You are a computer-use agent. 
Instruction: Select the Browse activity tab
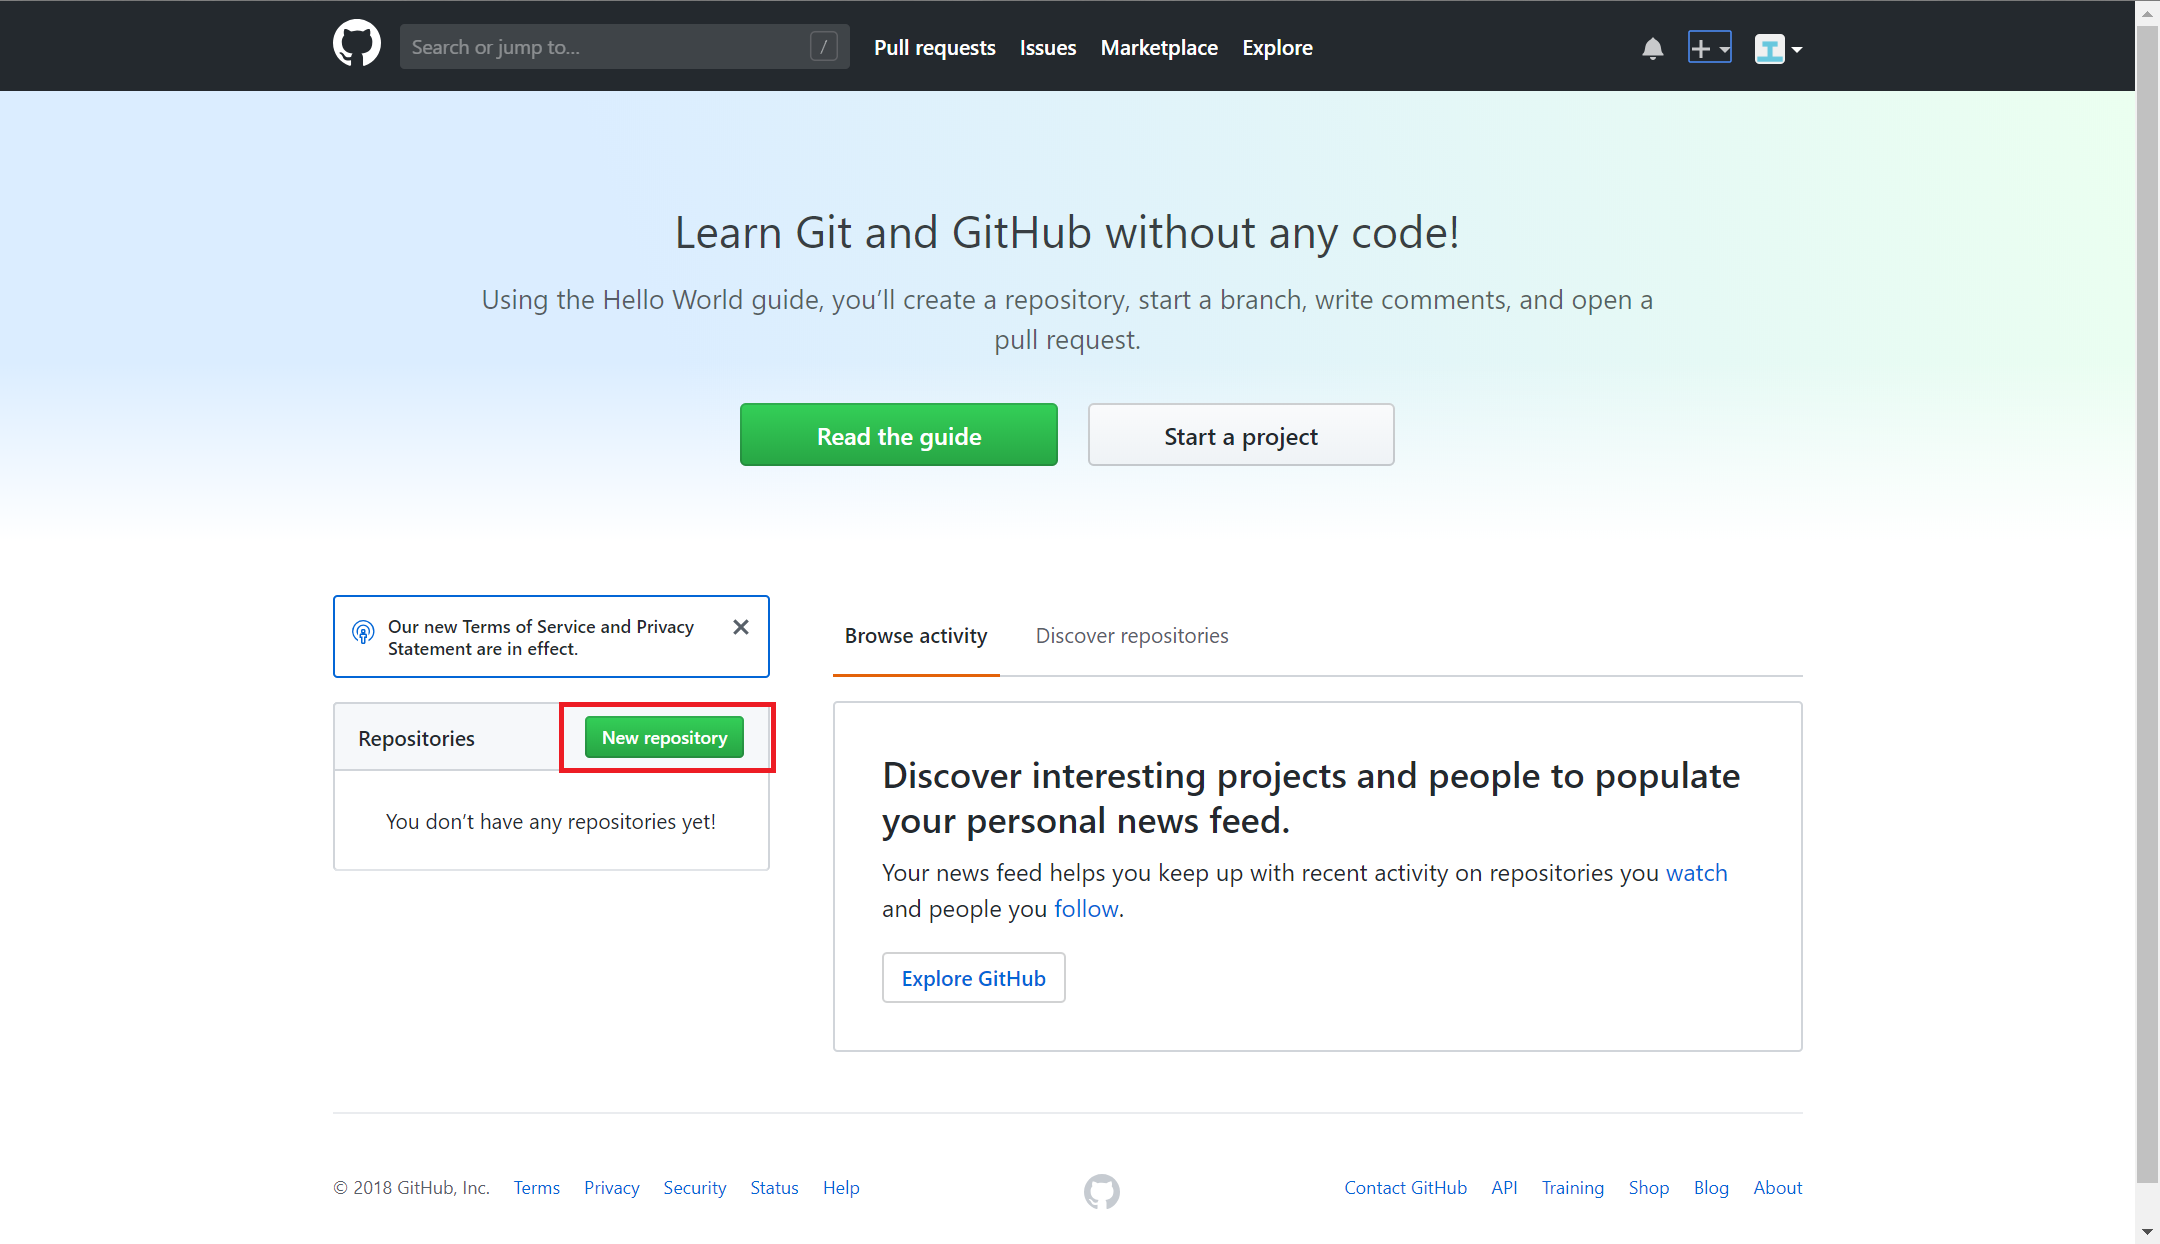(x=915, y=636)
